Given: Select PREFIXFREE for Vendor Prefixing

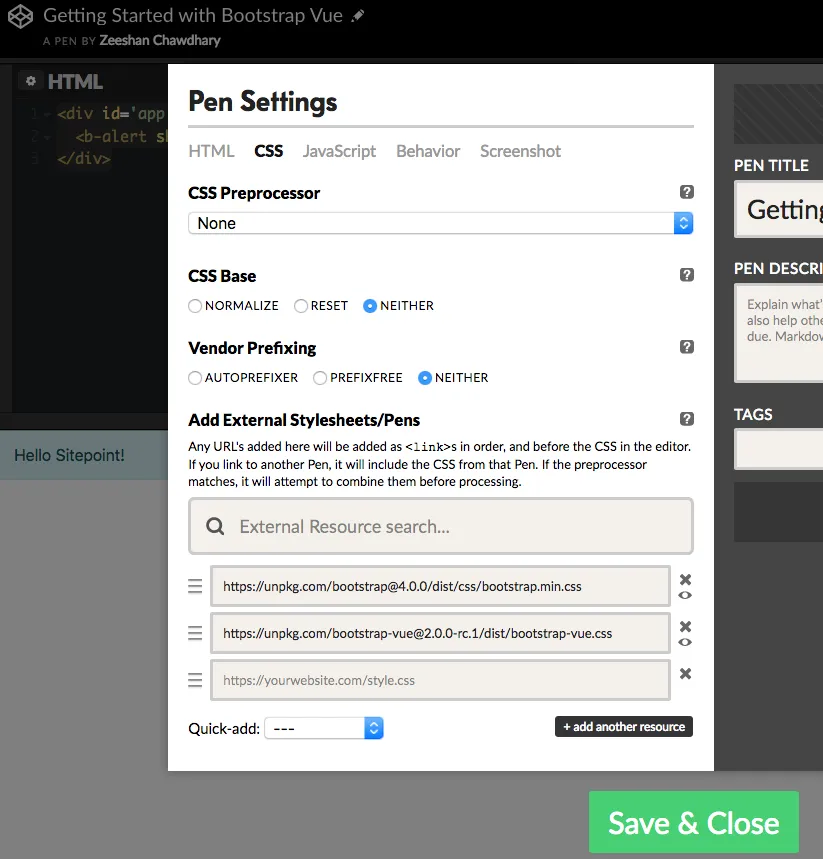Looking at the screenshot, I should 320,378.
